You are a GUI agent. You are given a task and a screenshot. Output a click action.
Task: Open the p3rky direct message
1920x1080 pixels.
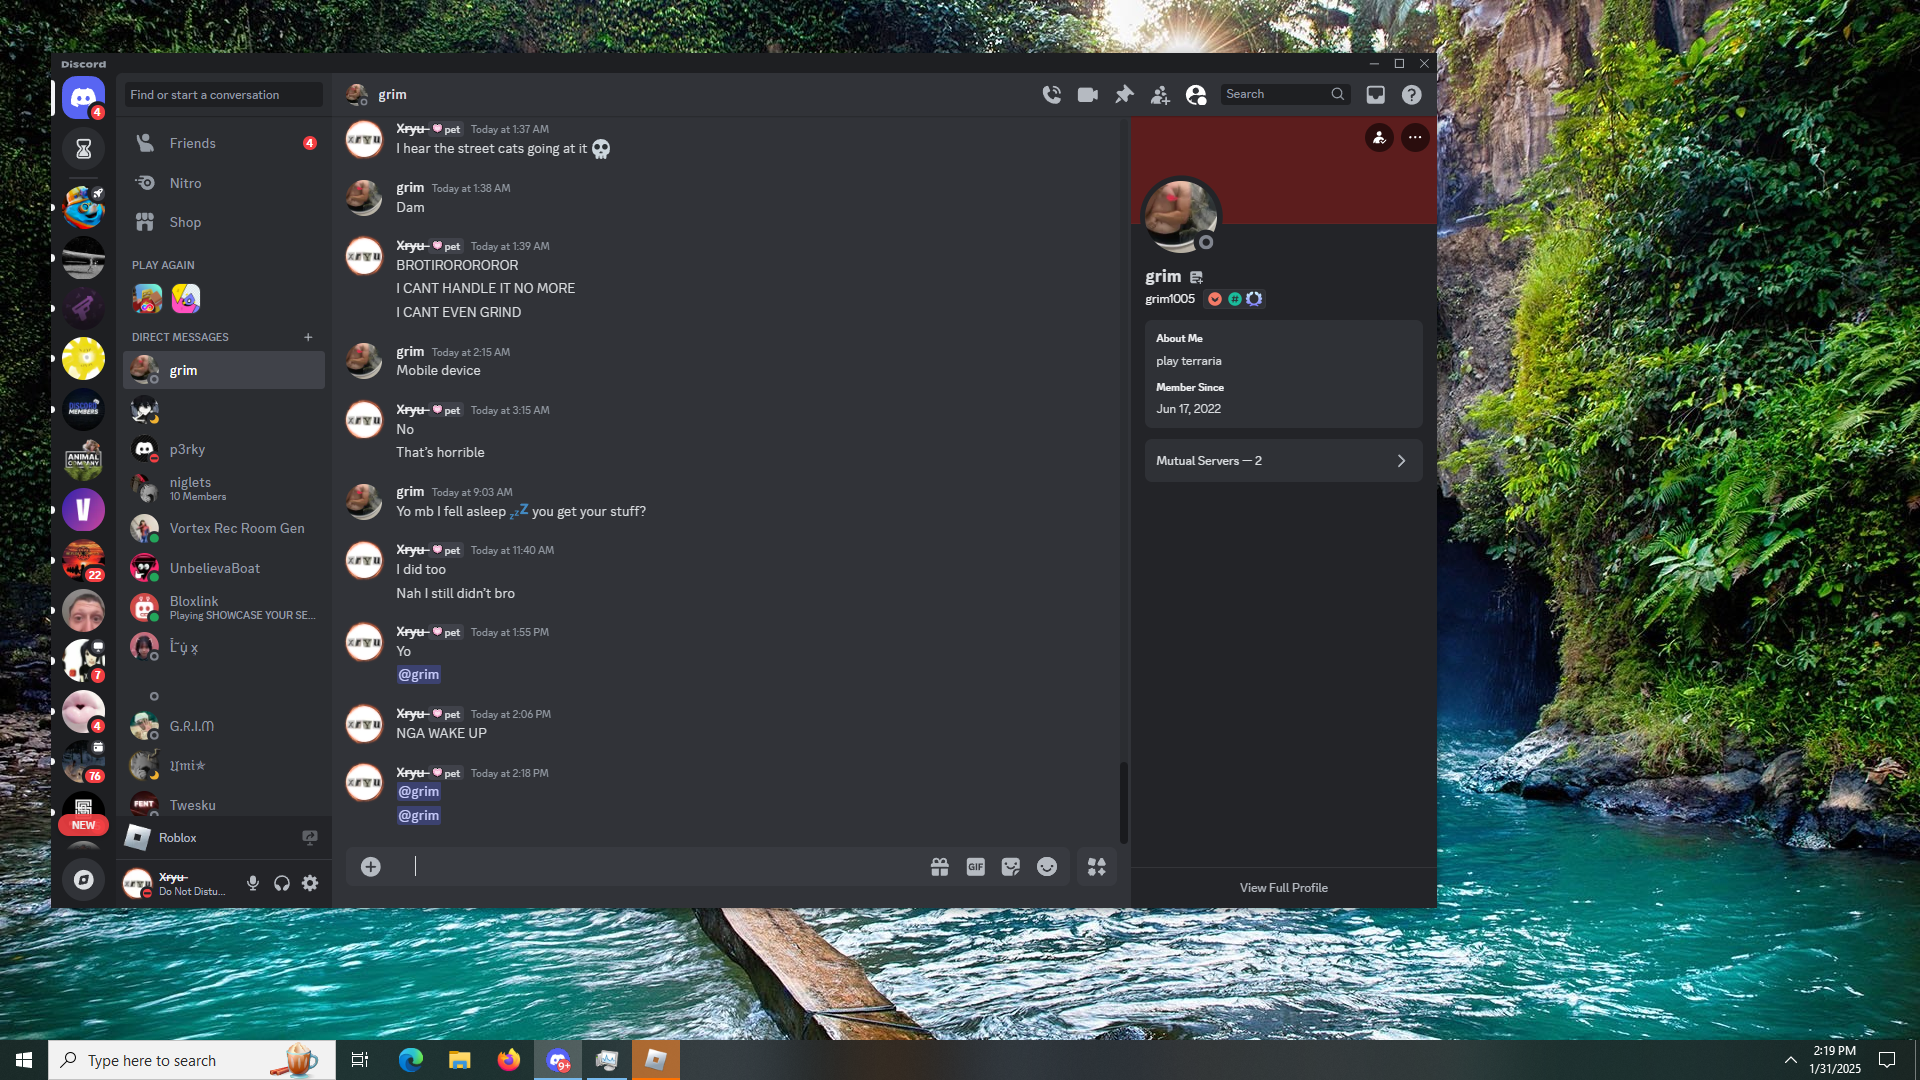pyautogui.click(x=224, y=449)
